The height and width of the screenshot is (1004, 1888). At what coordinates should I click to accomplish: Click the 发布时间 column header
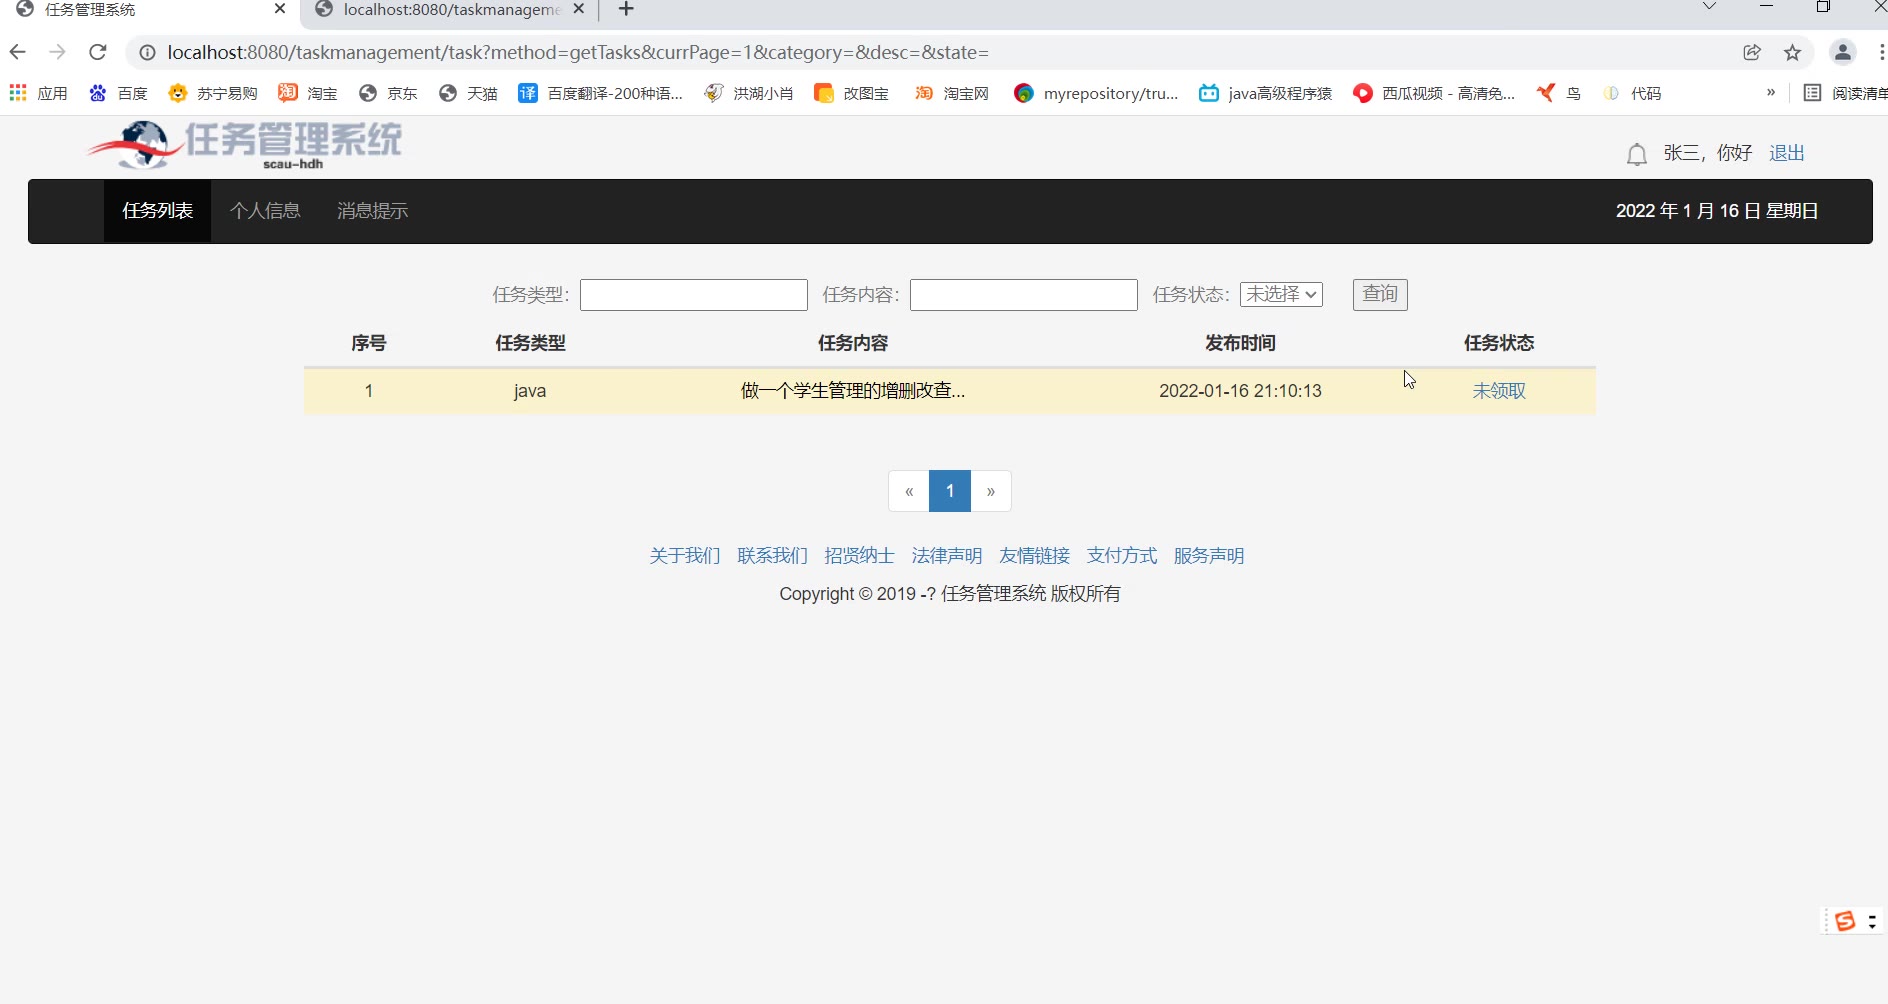[x=1240, y=343]
